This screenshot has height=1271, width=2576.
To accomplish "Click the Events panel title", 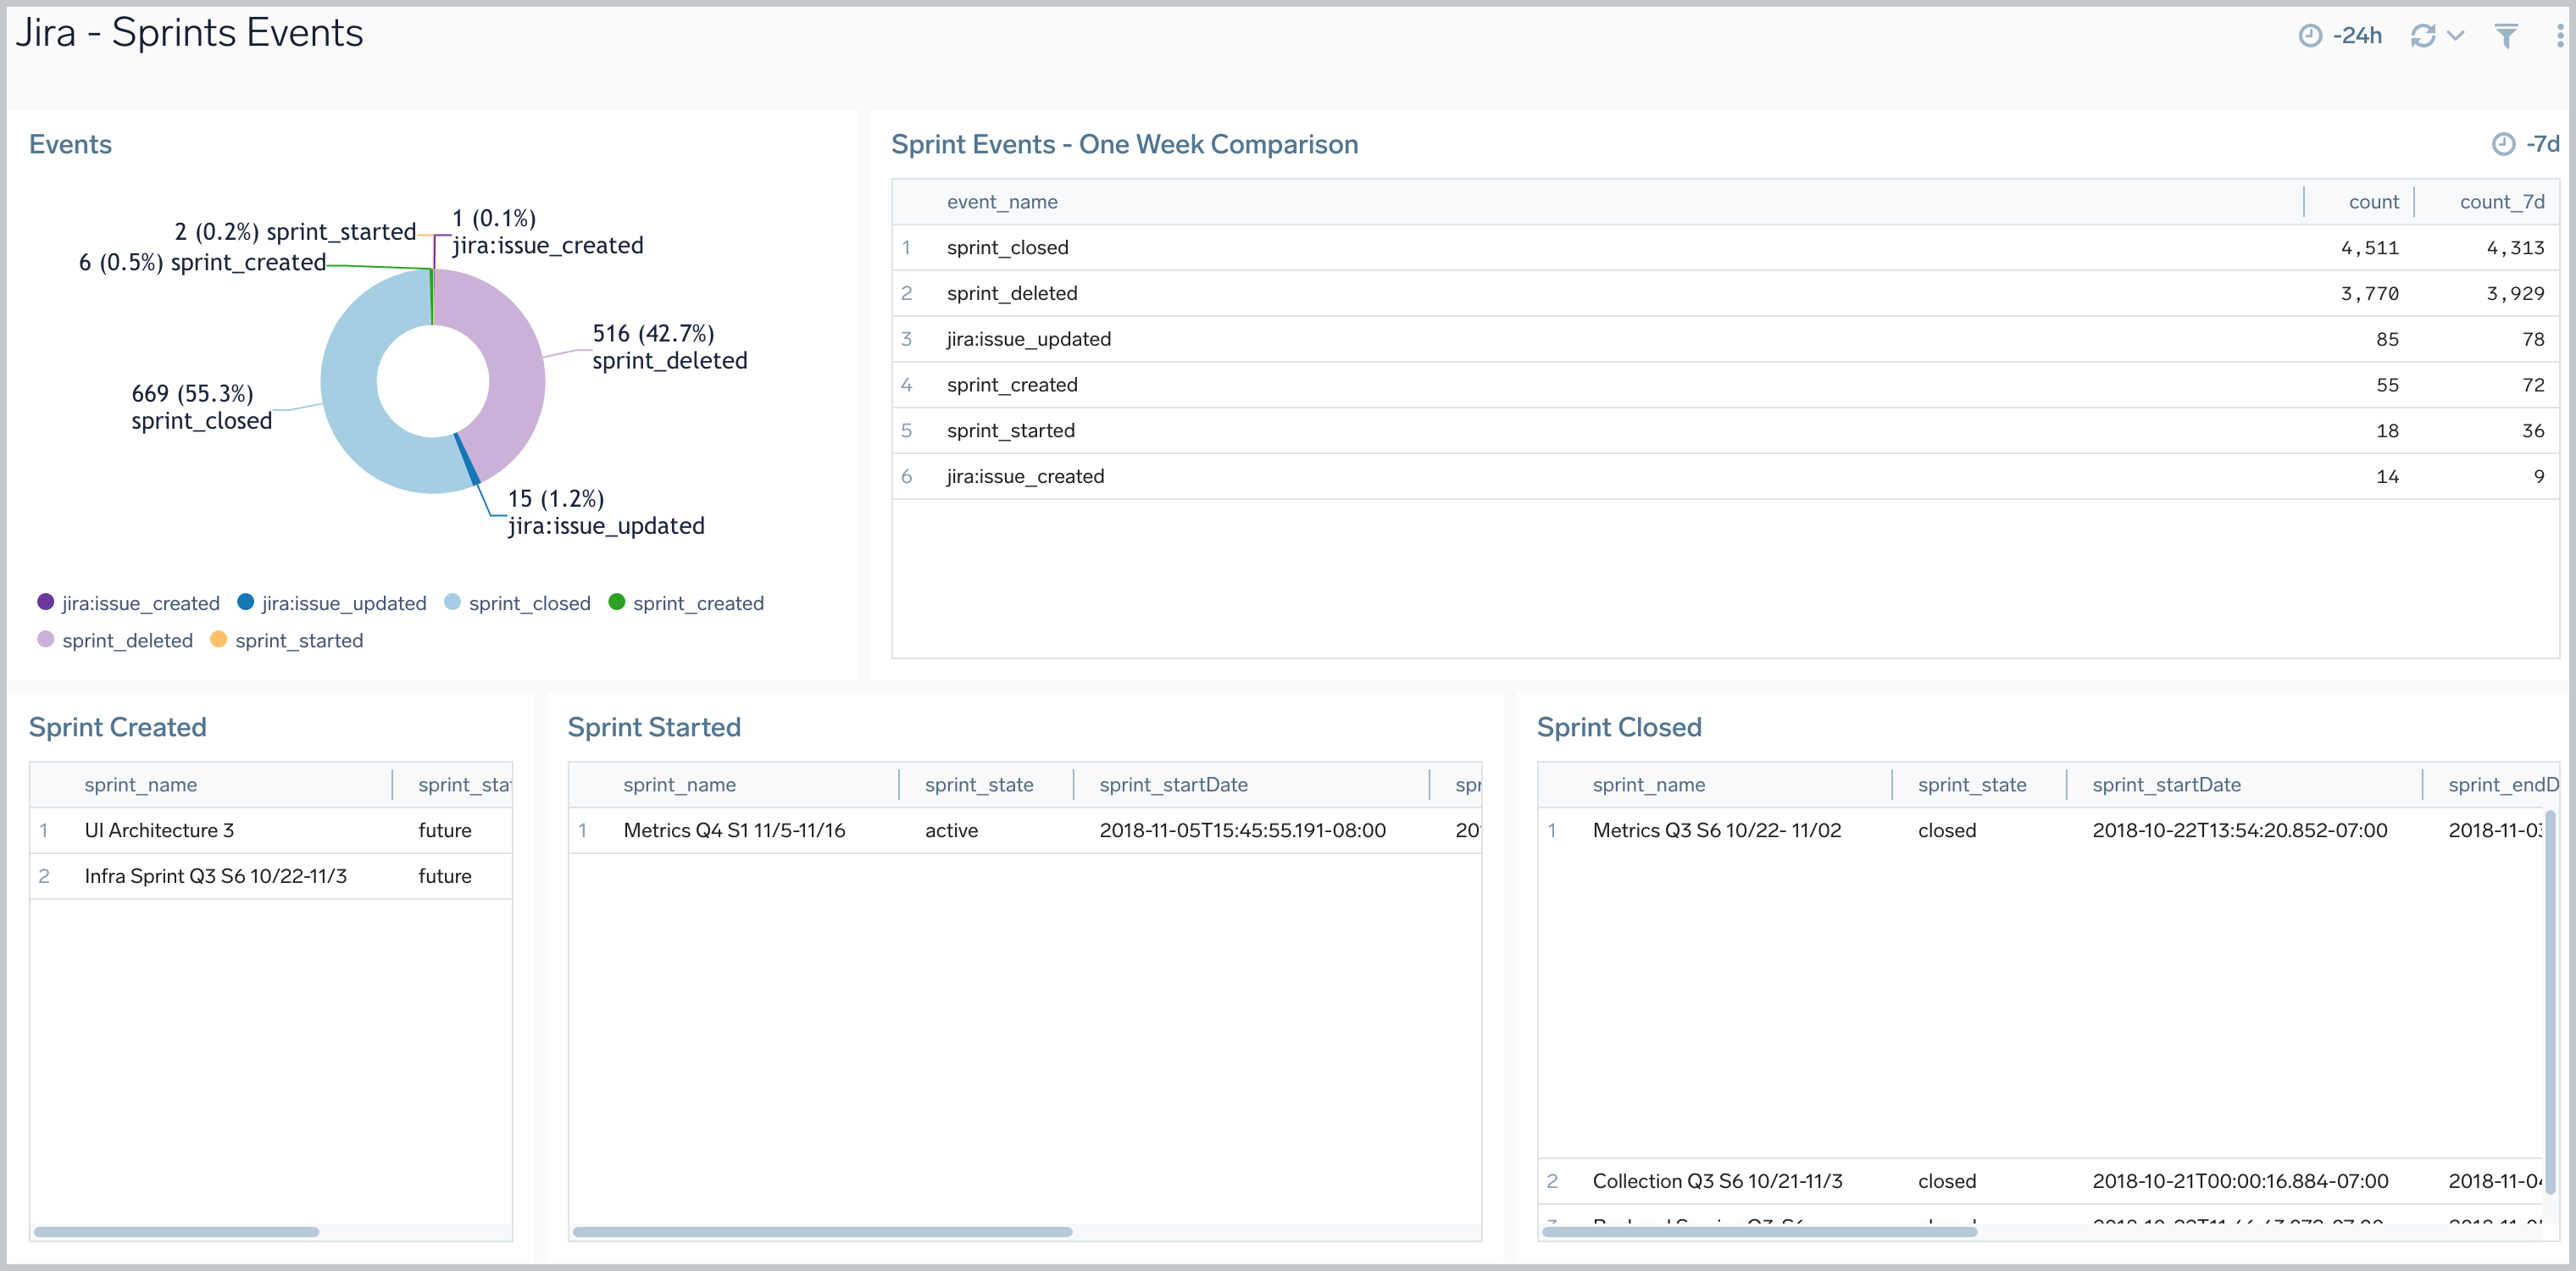I will [x=70, y=144].
